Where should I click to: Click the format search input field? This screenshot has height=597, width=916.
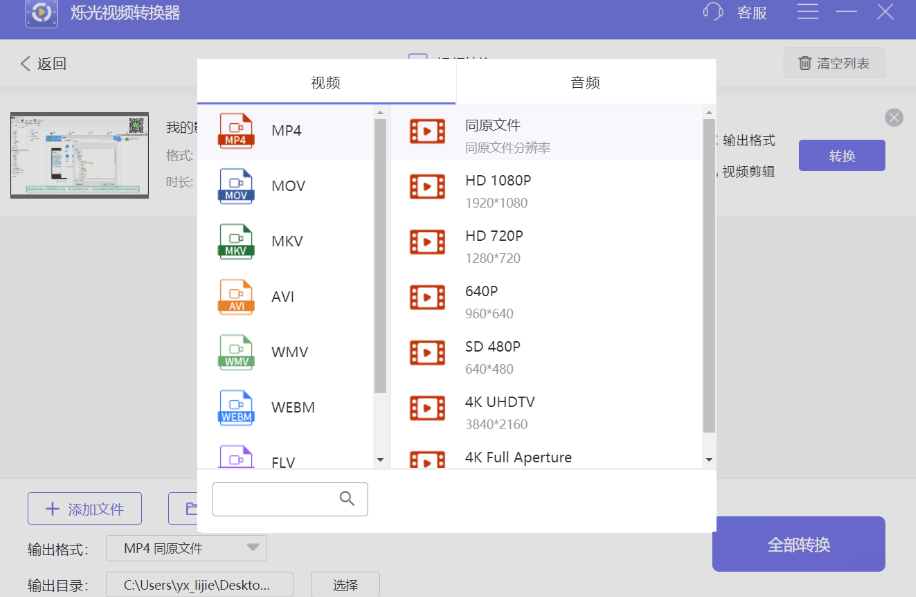tap(290, 498)
